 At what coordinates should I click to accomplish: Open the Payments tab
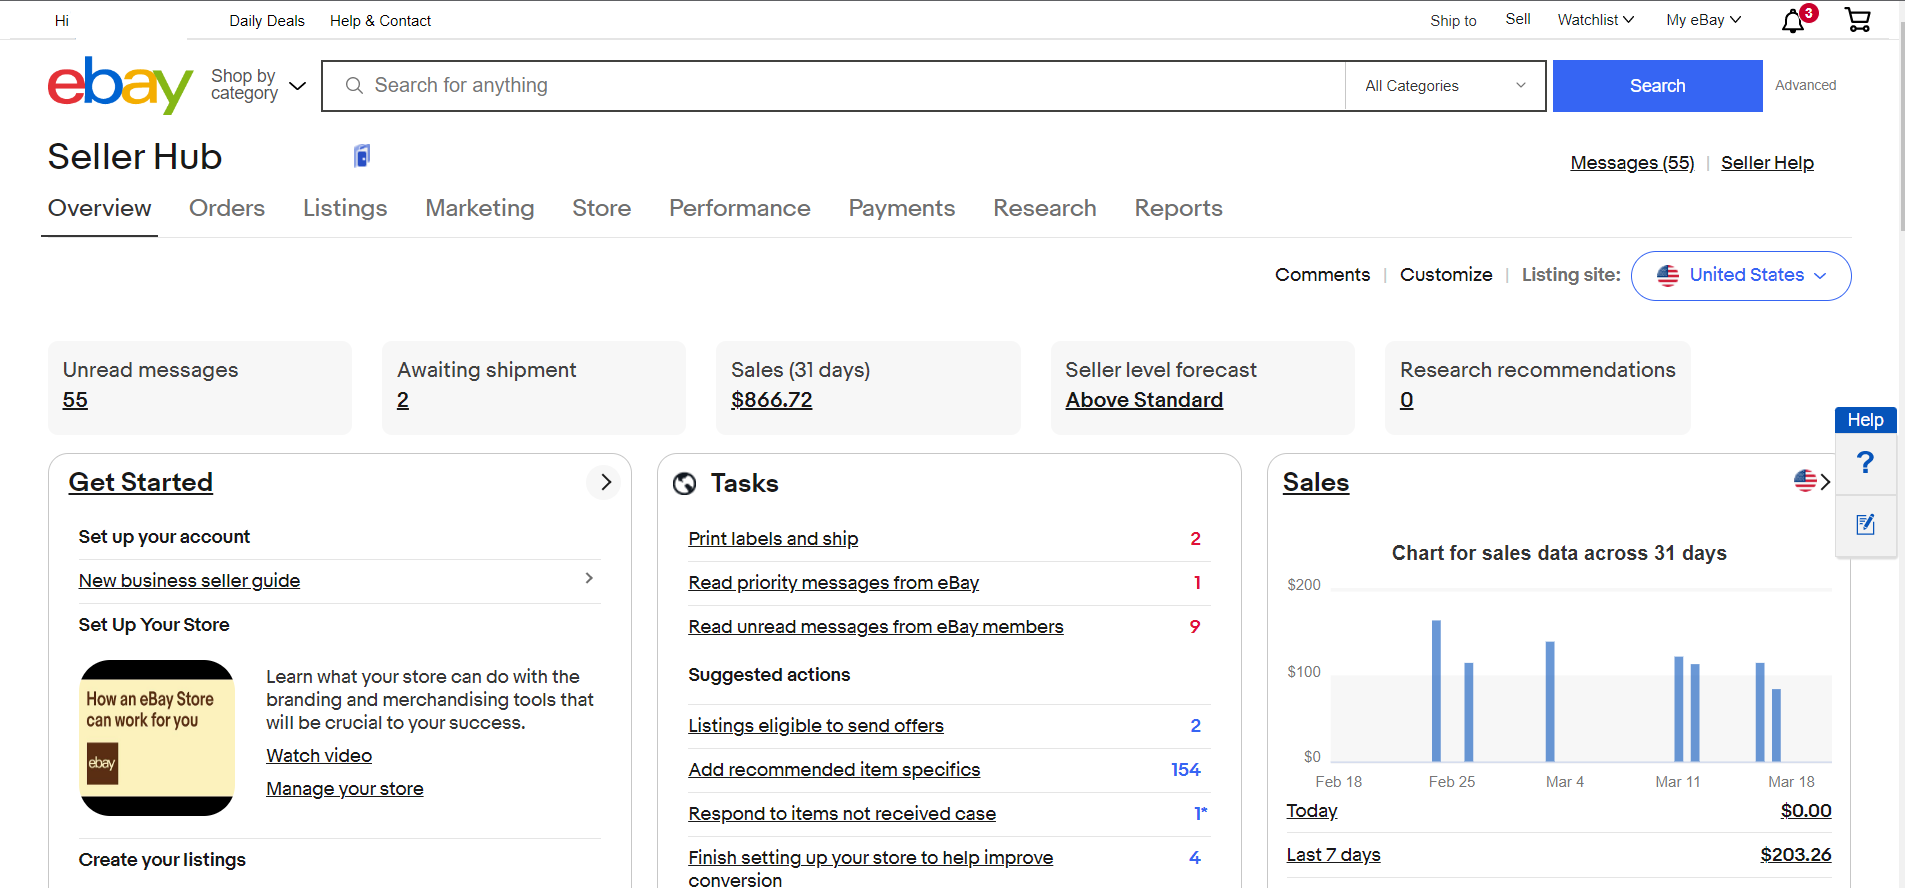pos(902,208)
